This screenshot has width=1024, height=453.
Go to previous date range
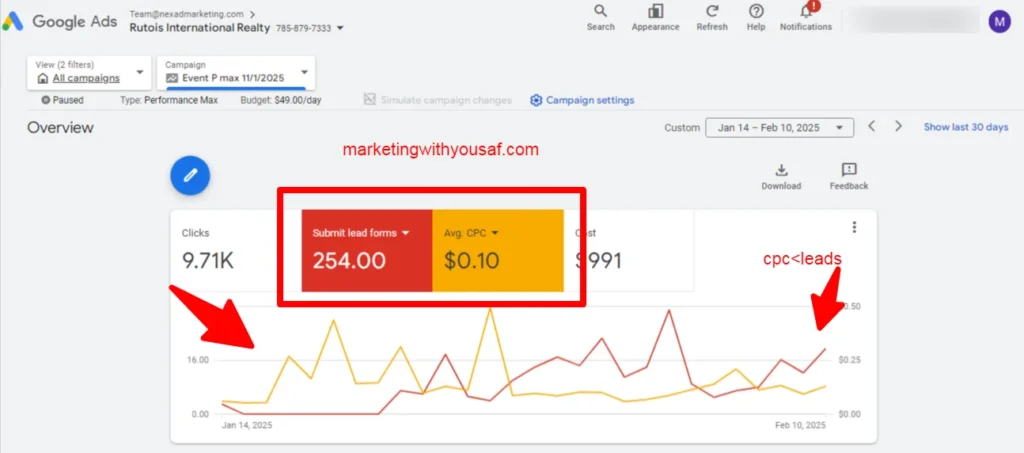tap(871, 127)
